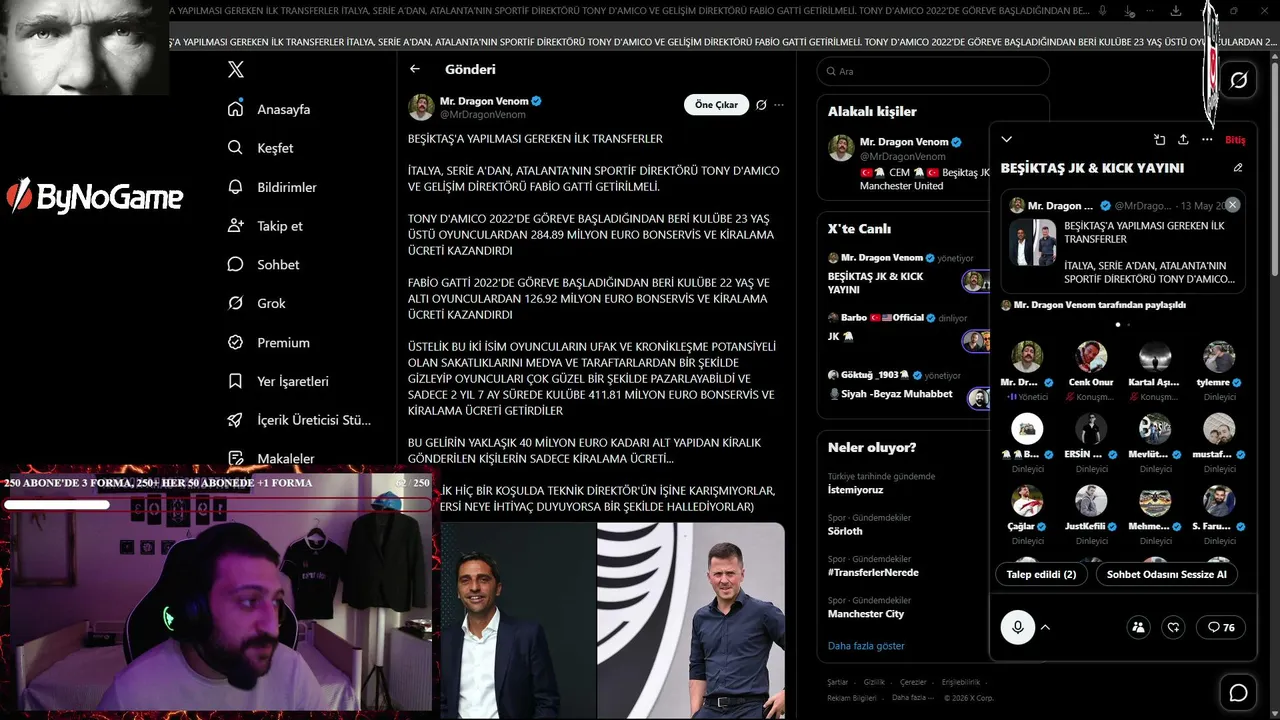Viewport: 1280px width, 720px height.
Task: Click the Yer İşaretleri bookmark icon
Action: coord(236,381)
